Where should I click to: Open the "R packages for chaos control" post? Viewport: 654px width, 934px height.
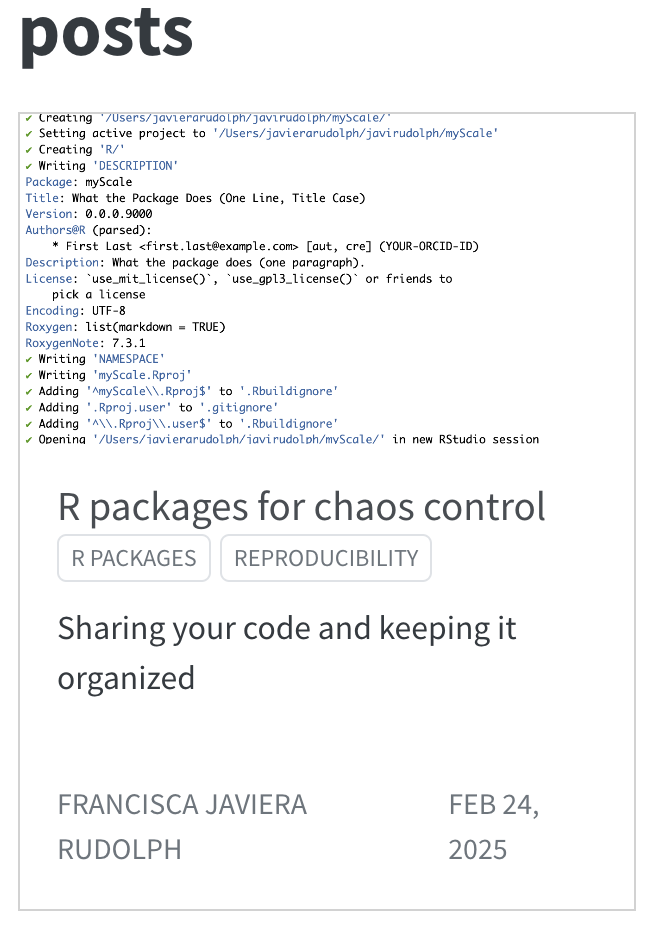[x=302, y=507]
